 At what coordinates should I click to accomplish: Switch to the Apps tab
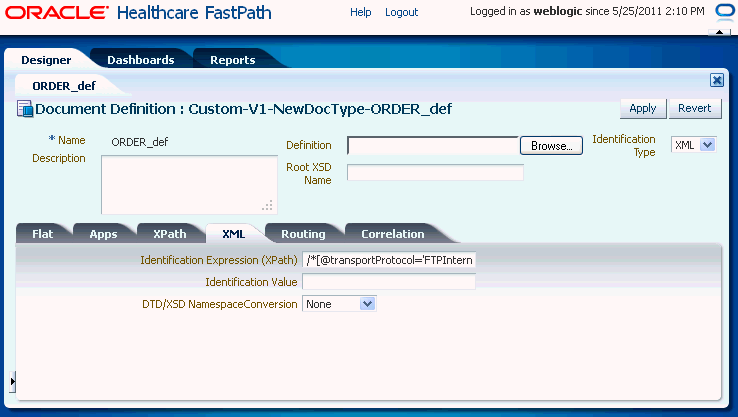104,234
